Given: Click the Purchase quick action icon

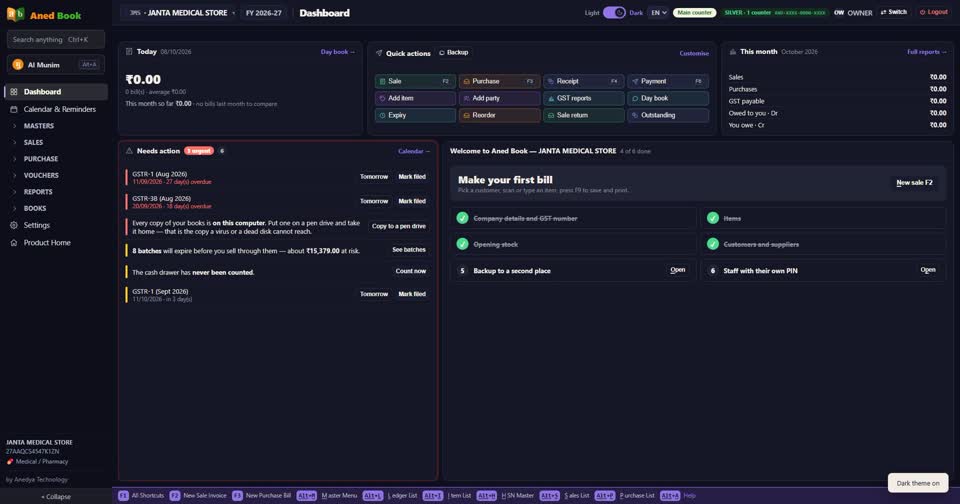Looking at the screenshot, I should [467, 81].
